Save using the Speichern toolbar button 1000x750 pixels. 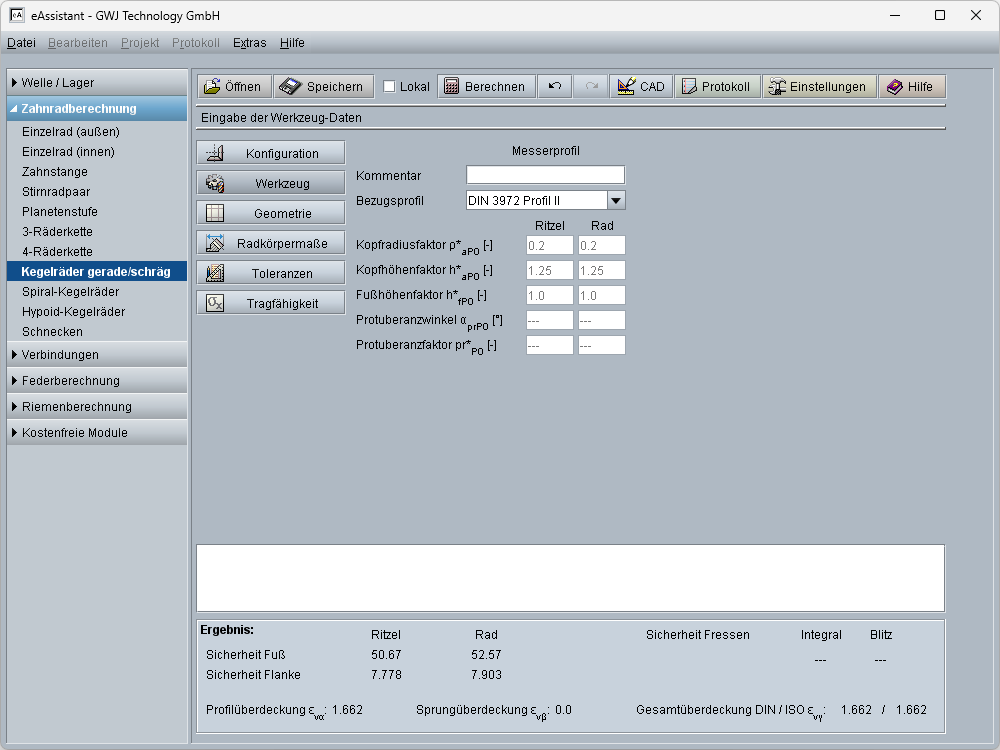[x=324, y=87]
